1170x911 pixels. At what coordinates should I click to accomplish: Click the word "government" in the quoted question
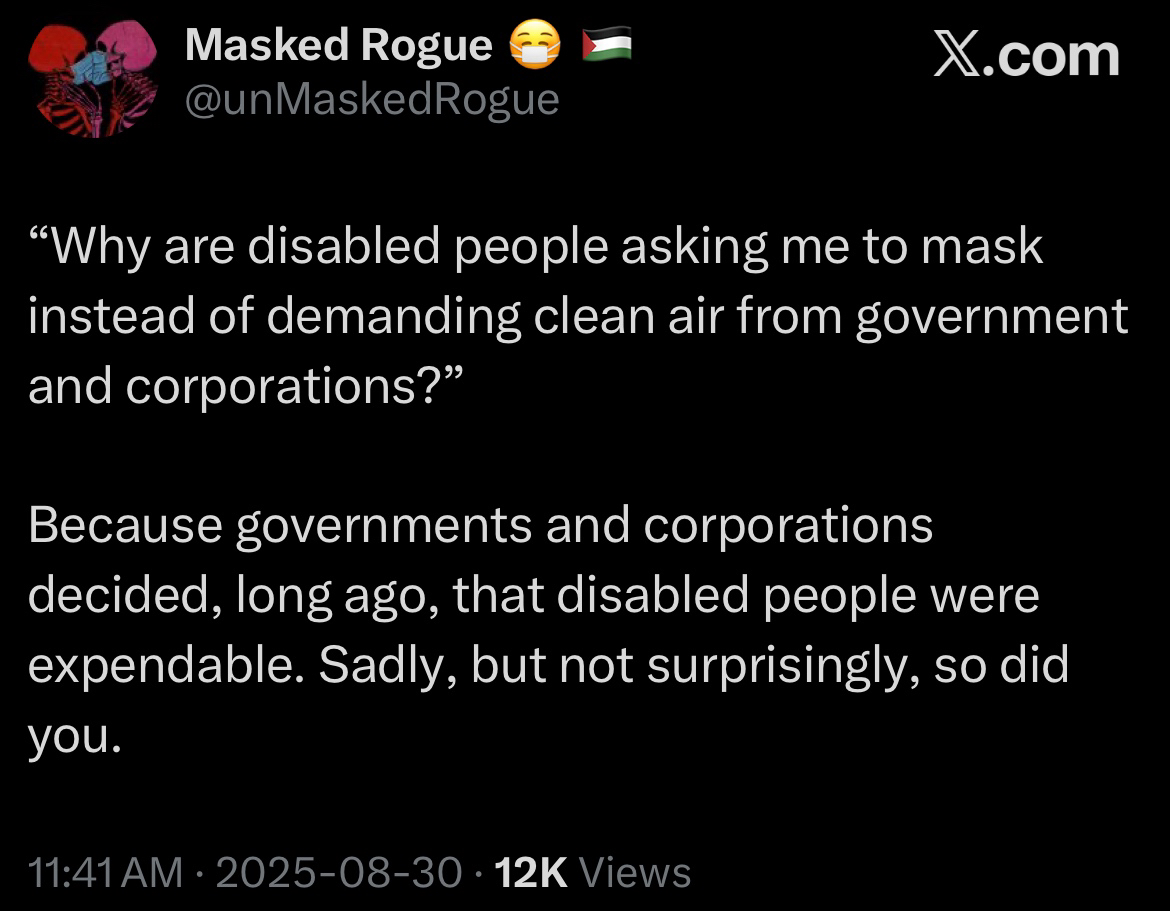[992, 318]
